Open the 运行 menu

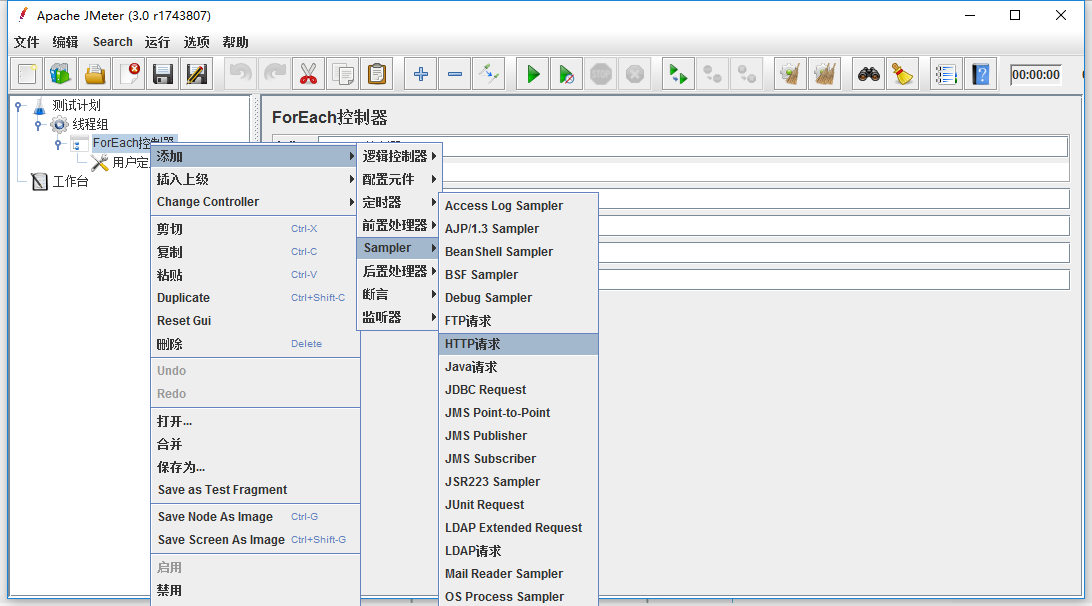[157, 42]
